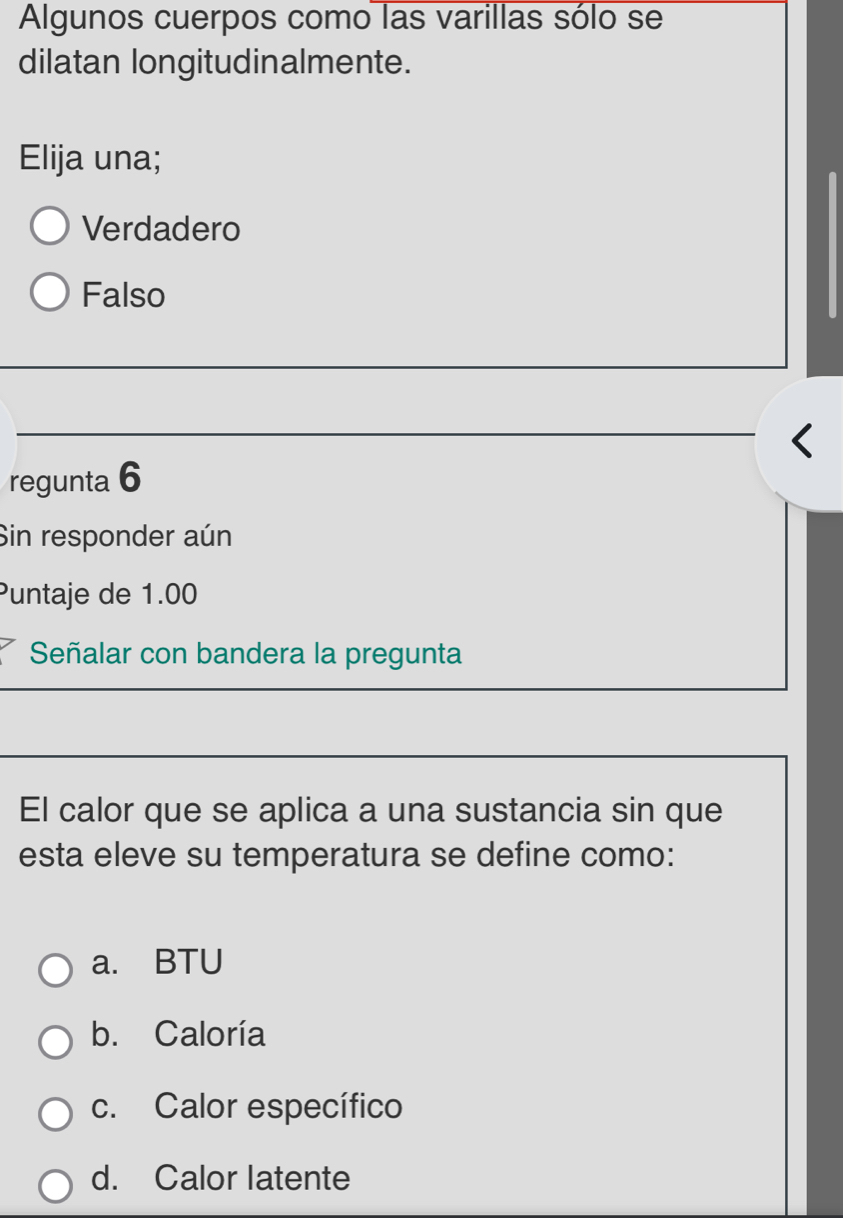Image resolution: width=843 pixels, height=1218 pixels.
Task: Click the question text about calor aplicado
Action: coord(371,833)
